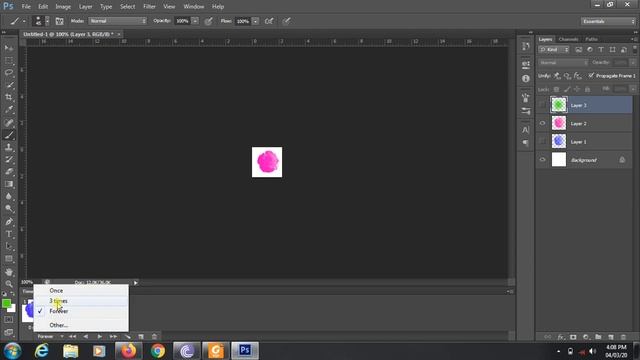640x360 pixels.
Task: Select the Zoom tool in the toolbox
Action: 9,284
